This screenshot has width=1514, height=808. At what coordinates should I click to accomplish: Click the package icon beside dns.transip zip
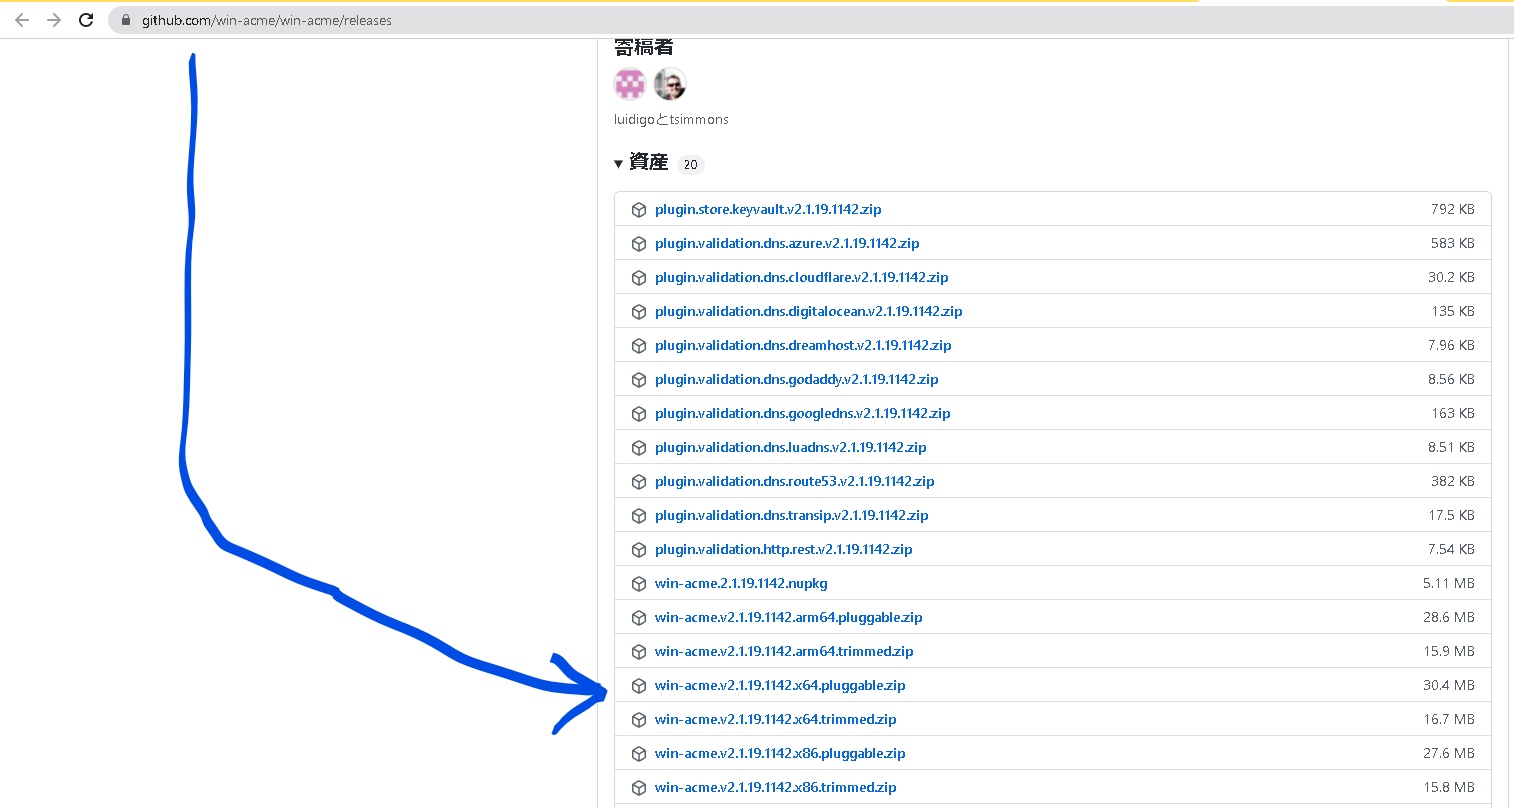(639, 516)
